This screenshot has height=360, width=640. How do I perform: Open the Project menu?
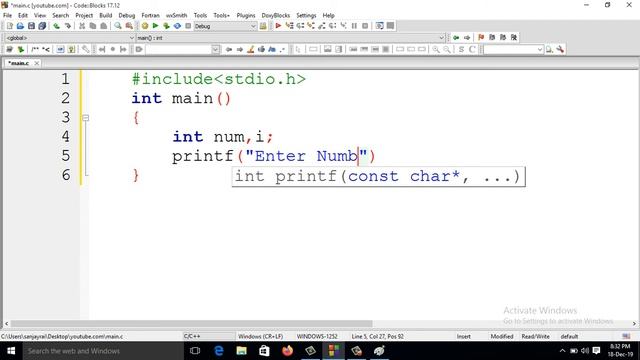(x=84, y=15)
